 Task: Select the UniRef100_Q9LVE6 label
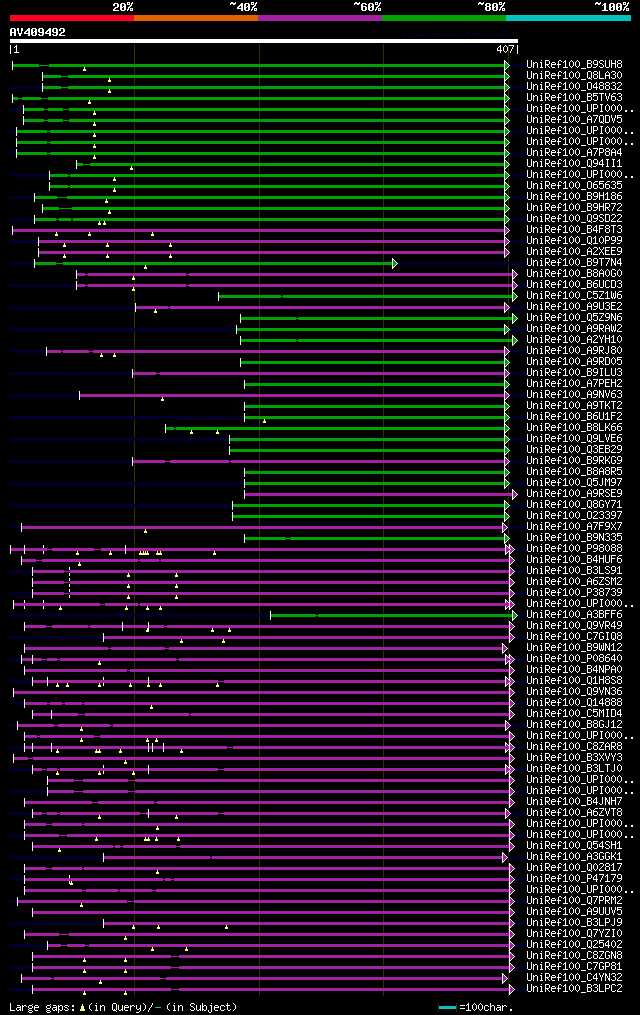(574, 439)
